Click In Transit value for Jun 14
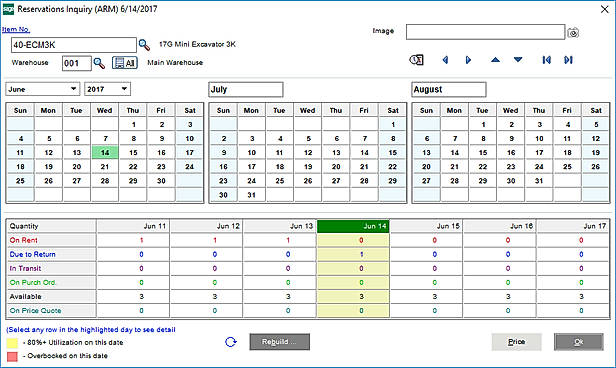 (x=353, y=268)
